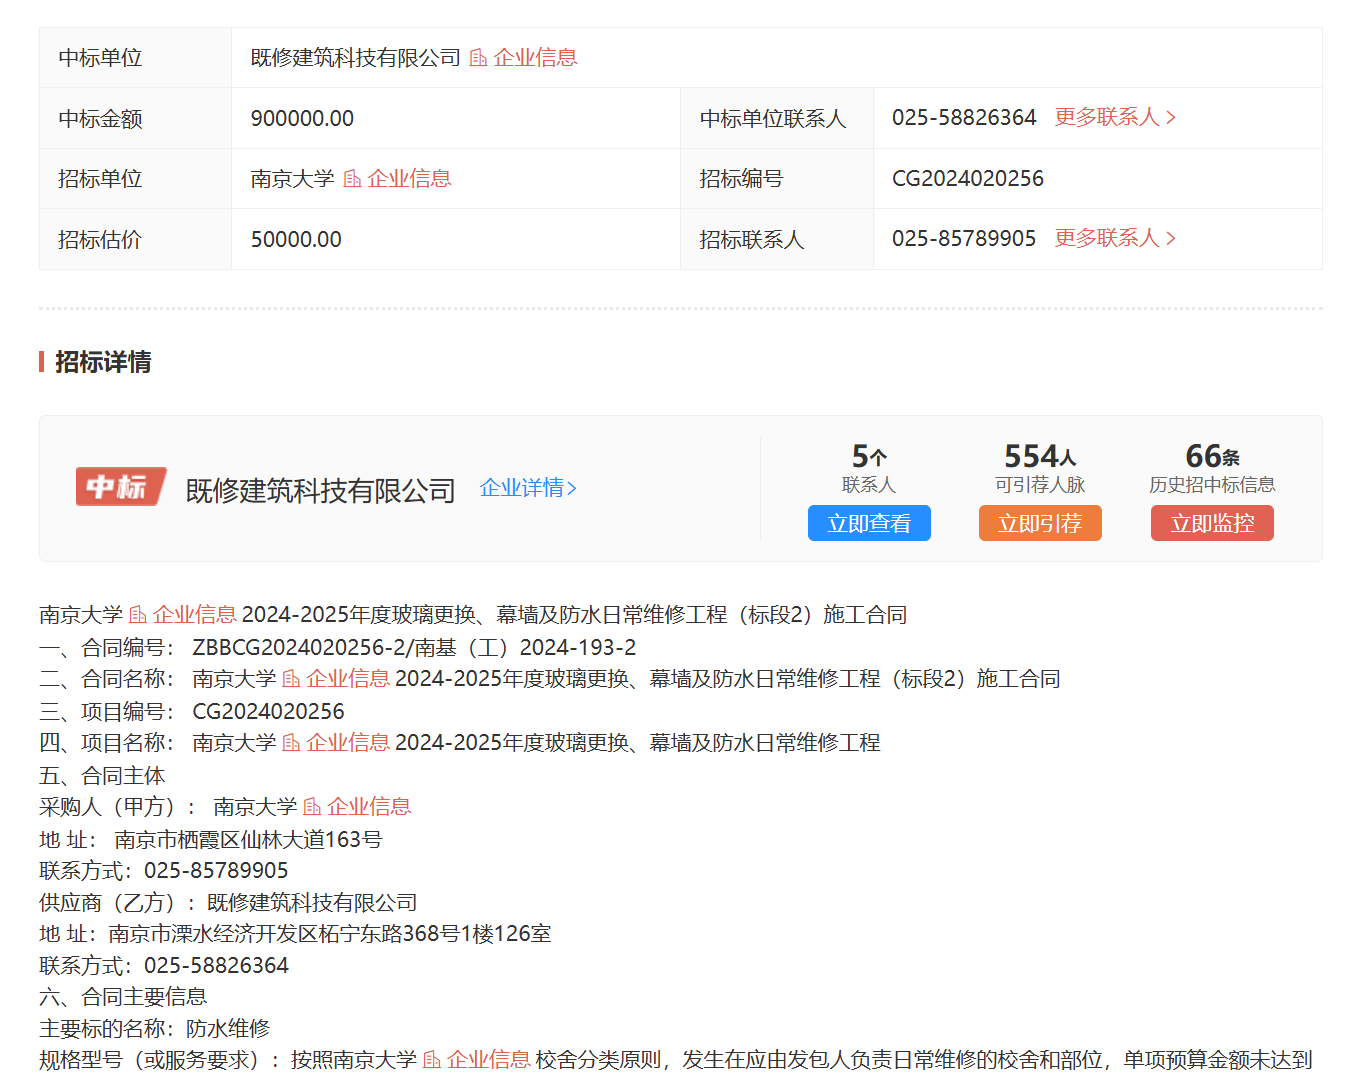
Task: Click 中标金额 value 900000.00
Action: click(302, 119)
